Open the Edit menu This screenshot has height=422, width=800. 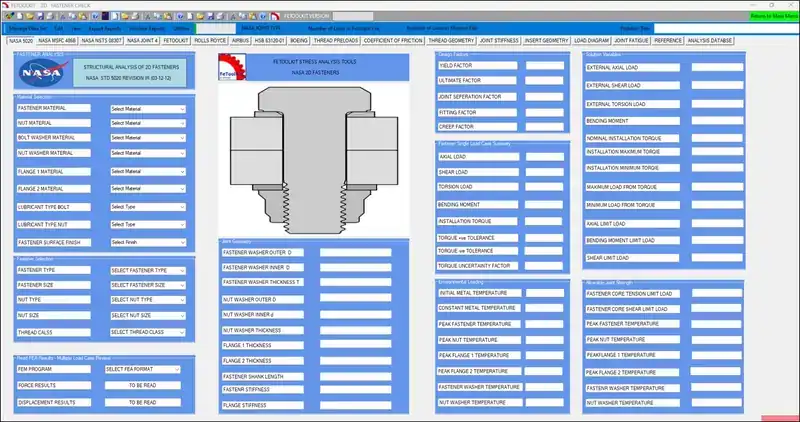59,29
